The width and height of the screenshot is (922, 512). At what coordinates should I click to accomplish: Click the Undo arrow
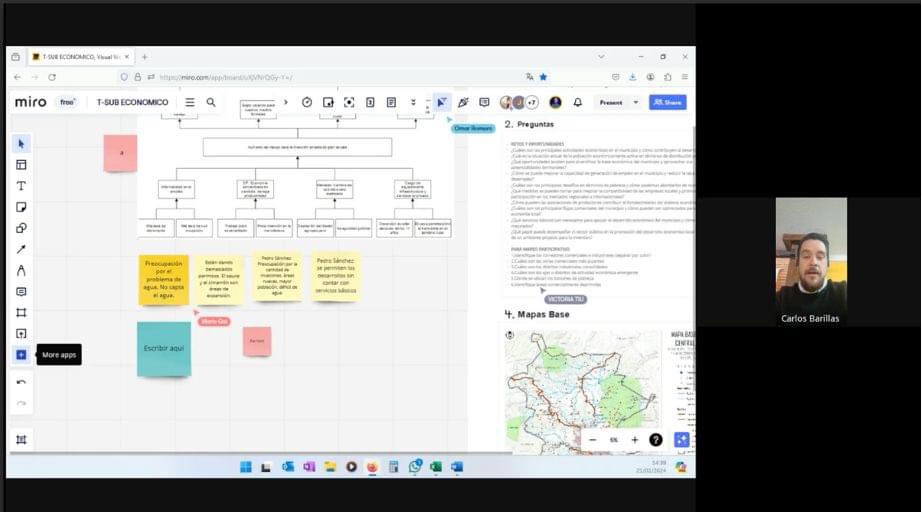[21, 383]
